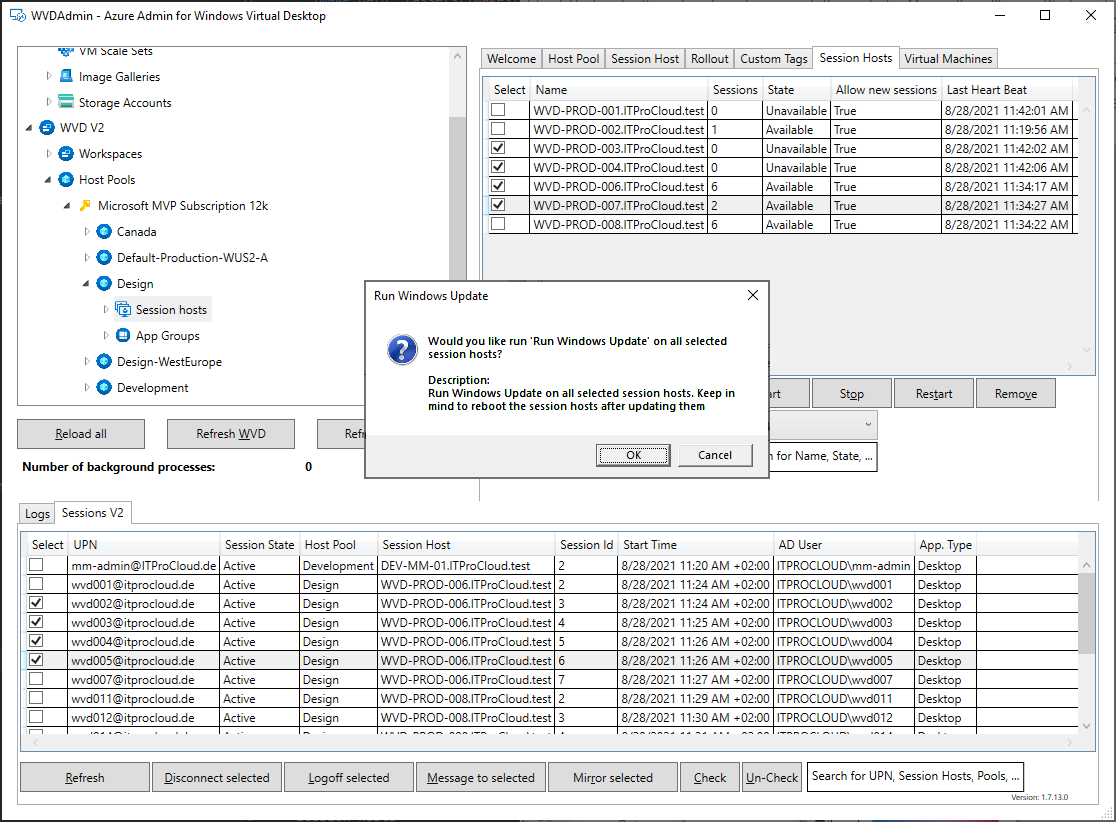Switch to the Logs tab
1116x822 pixels.
[x=37, y=513]
